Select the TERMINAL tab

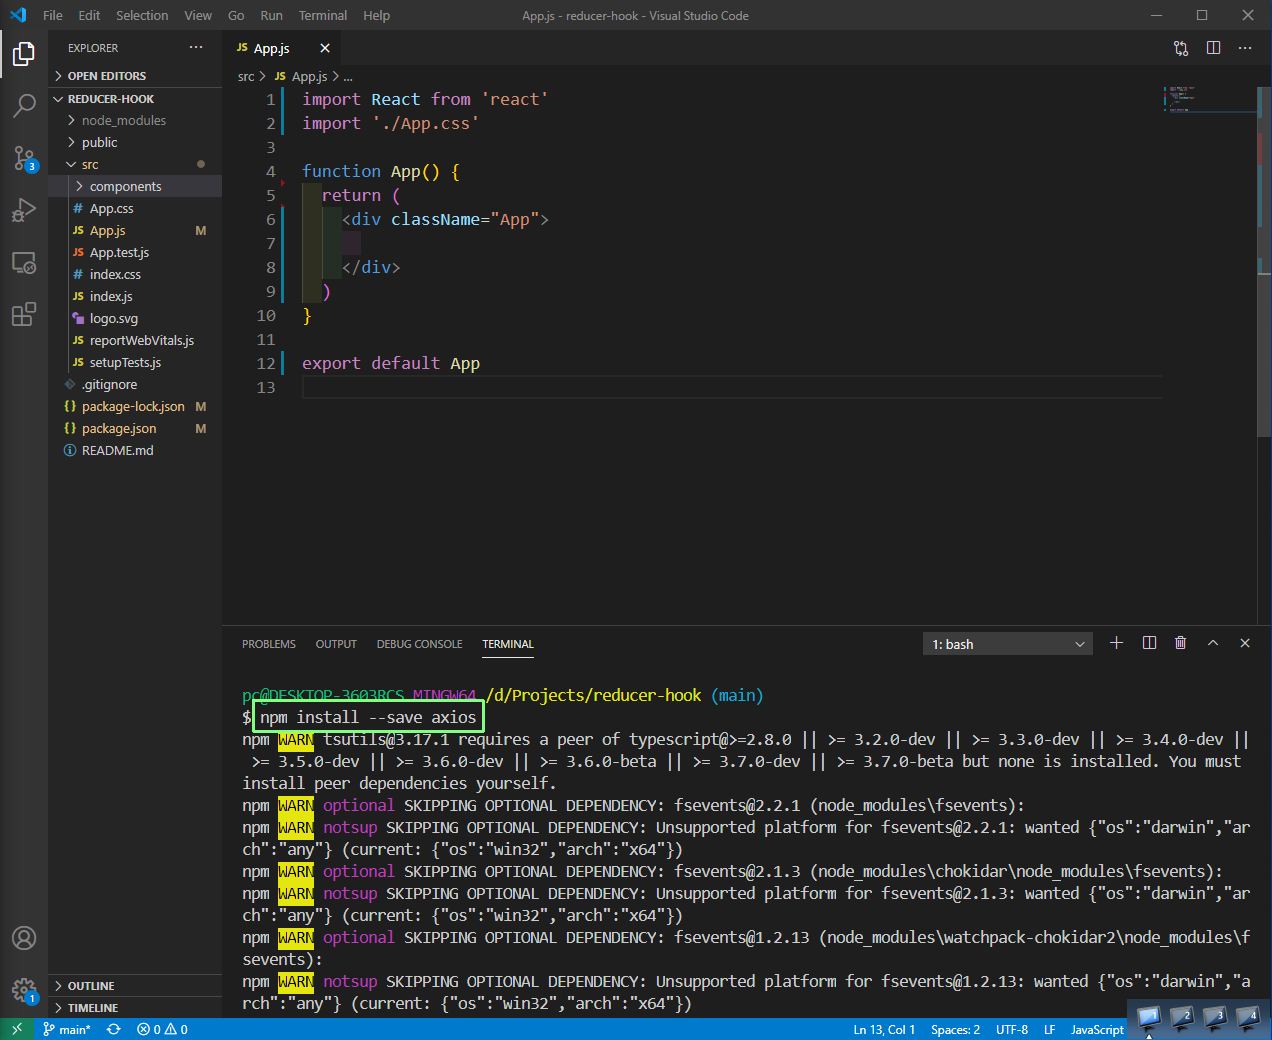[x=508, y=644]
